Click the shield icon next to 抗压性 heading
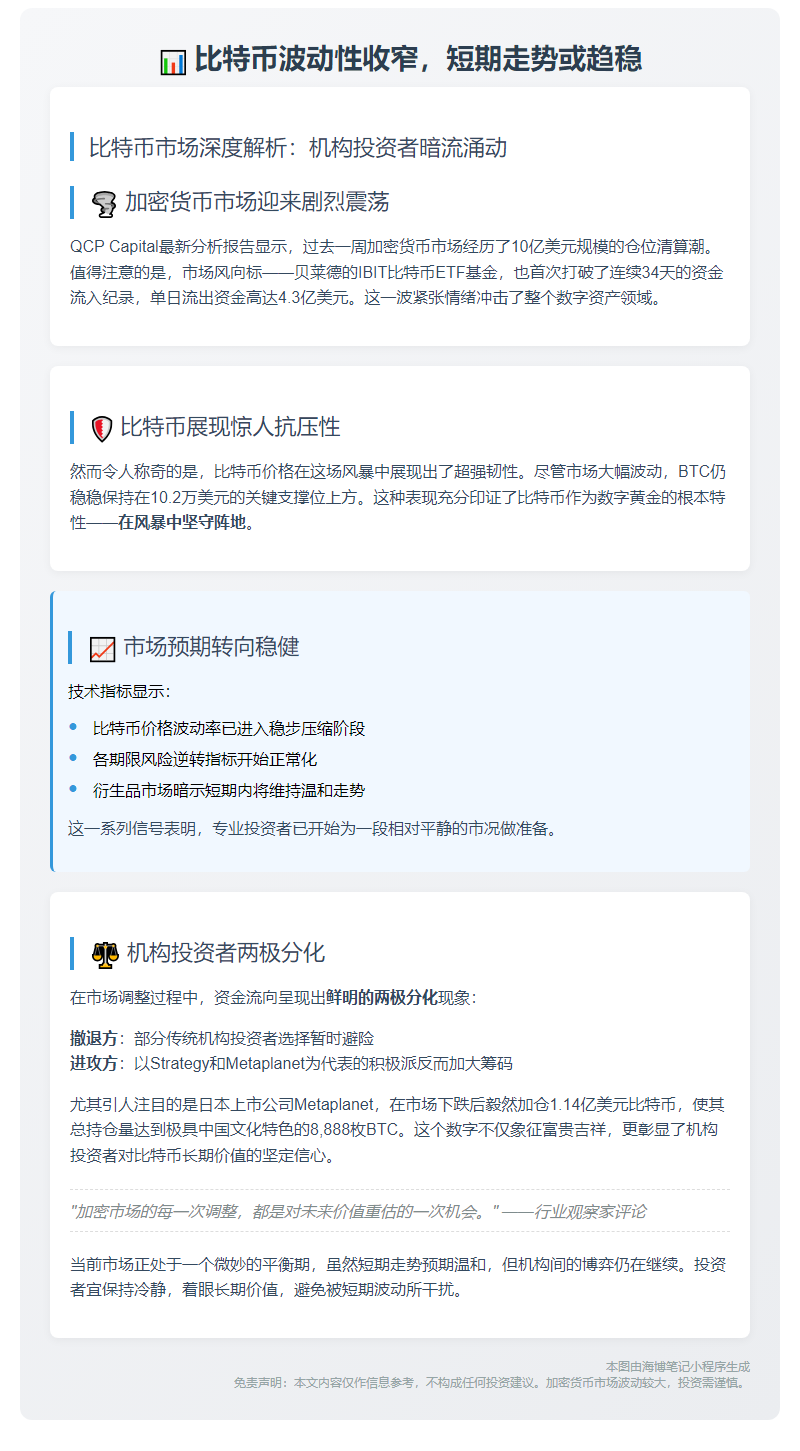800x1451 pixels. click(x=104, y=426)
